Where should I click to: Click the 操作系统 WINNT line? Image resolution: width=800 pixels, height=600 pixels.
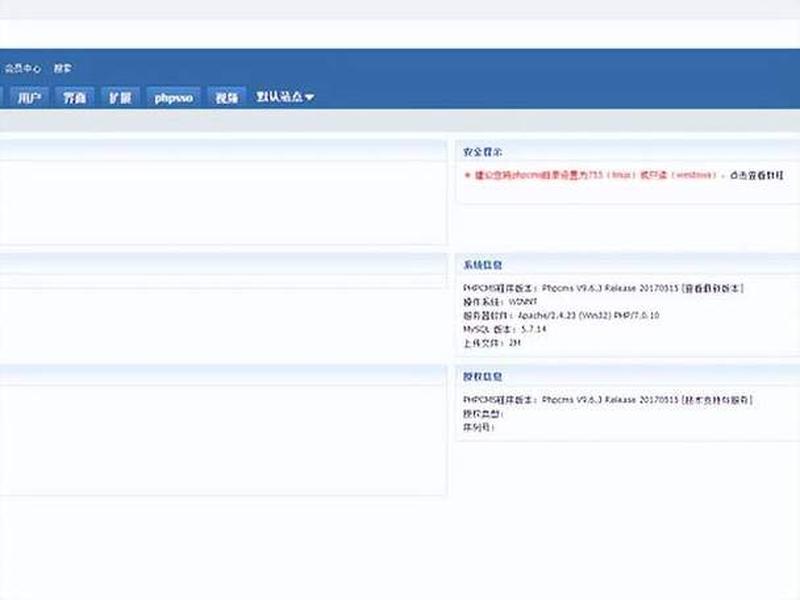(x=500, y=302)
